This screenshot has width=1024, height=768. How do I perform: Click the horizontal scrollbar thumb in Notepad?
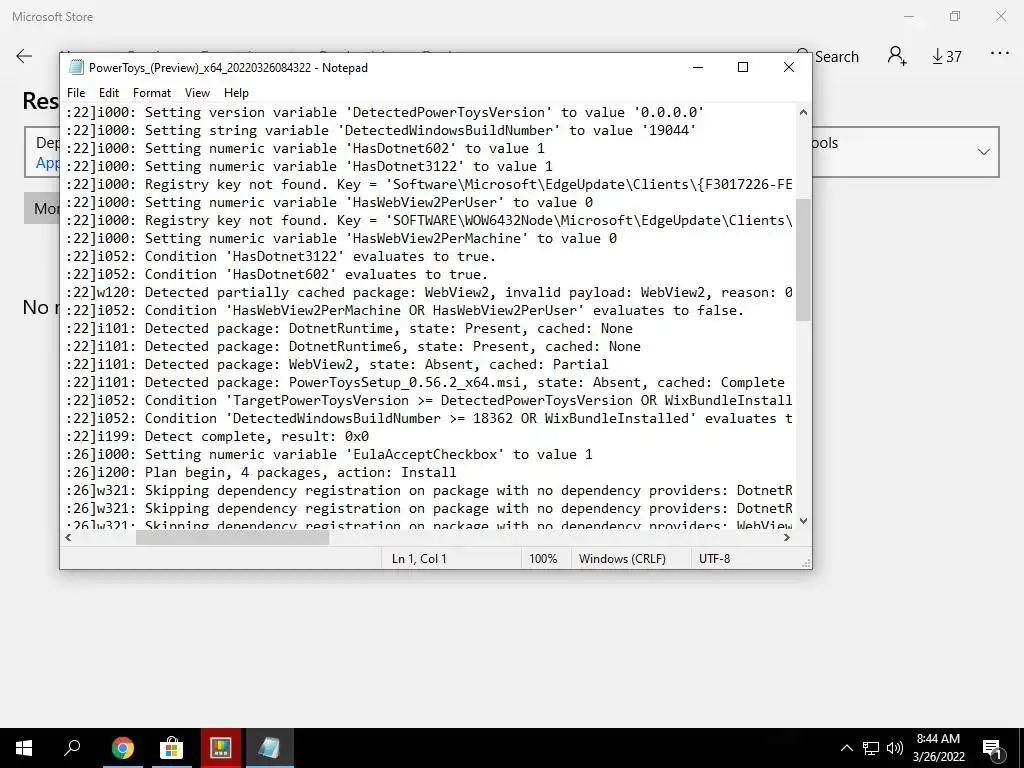(x=232, y=537)
